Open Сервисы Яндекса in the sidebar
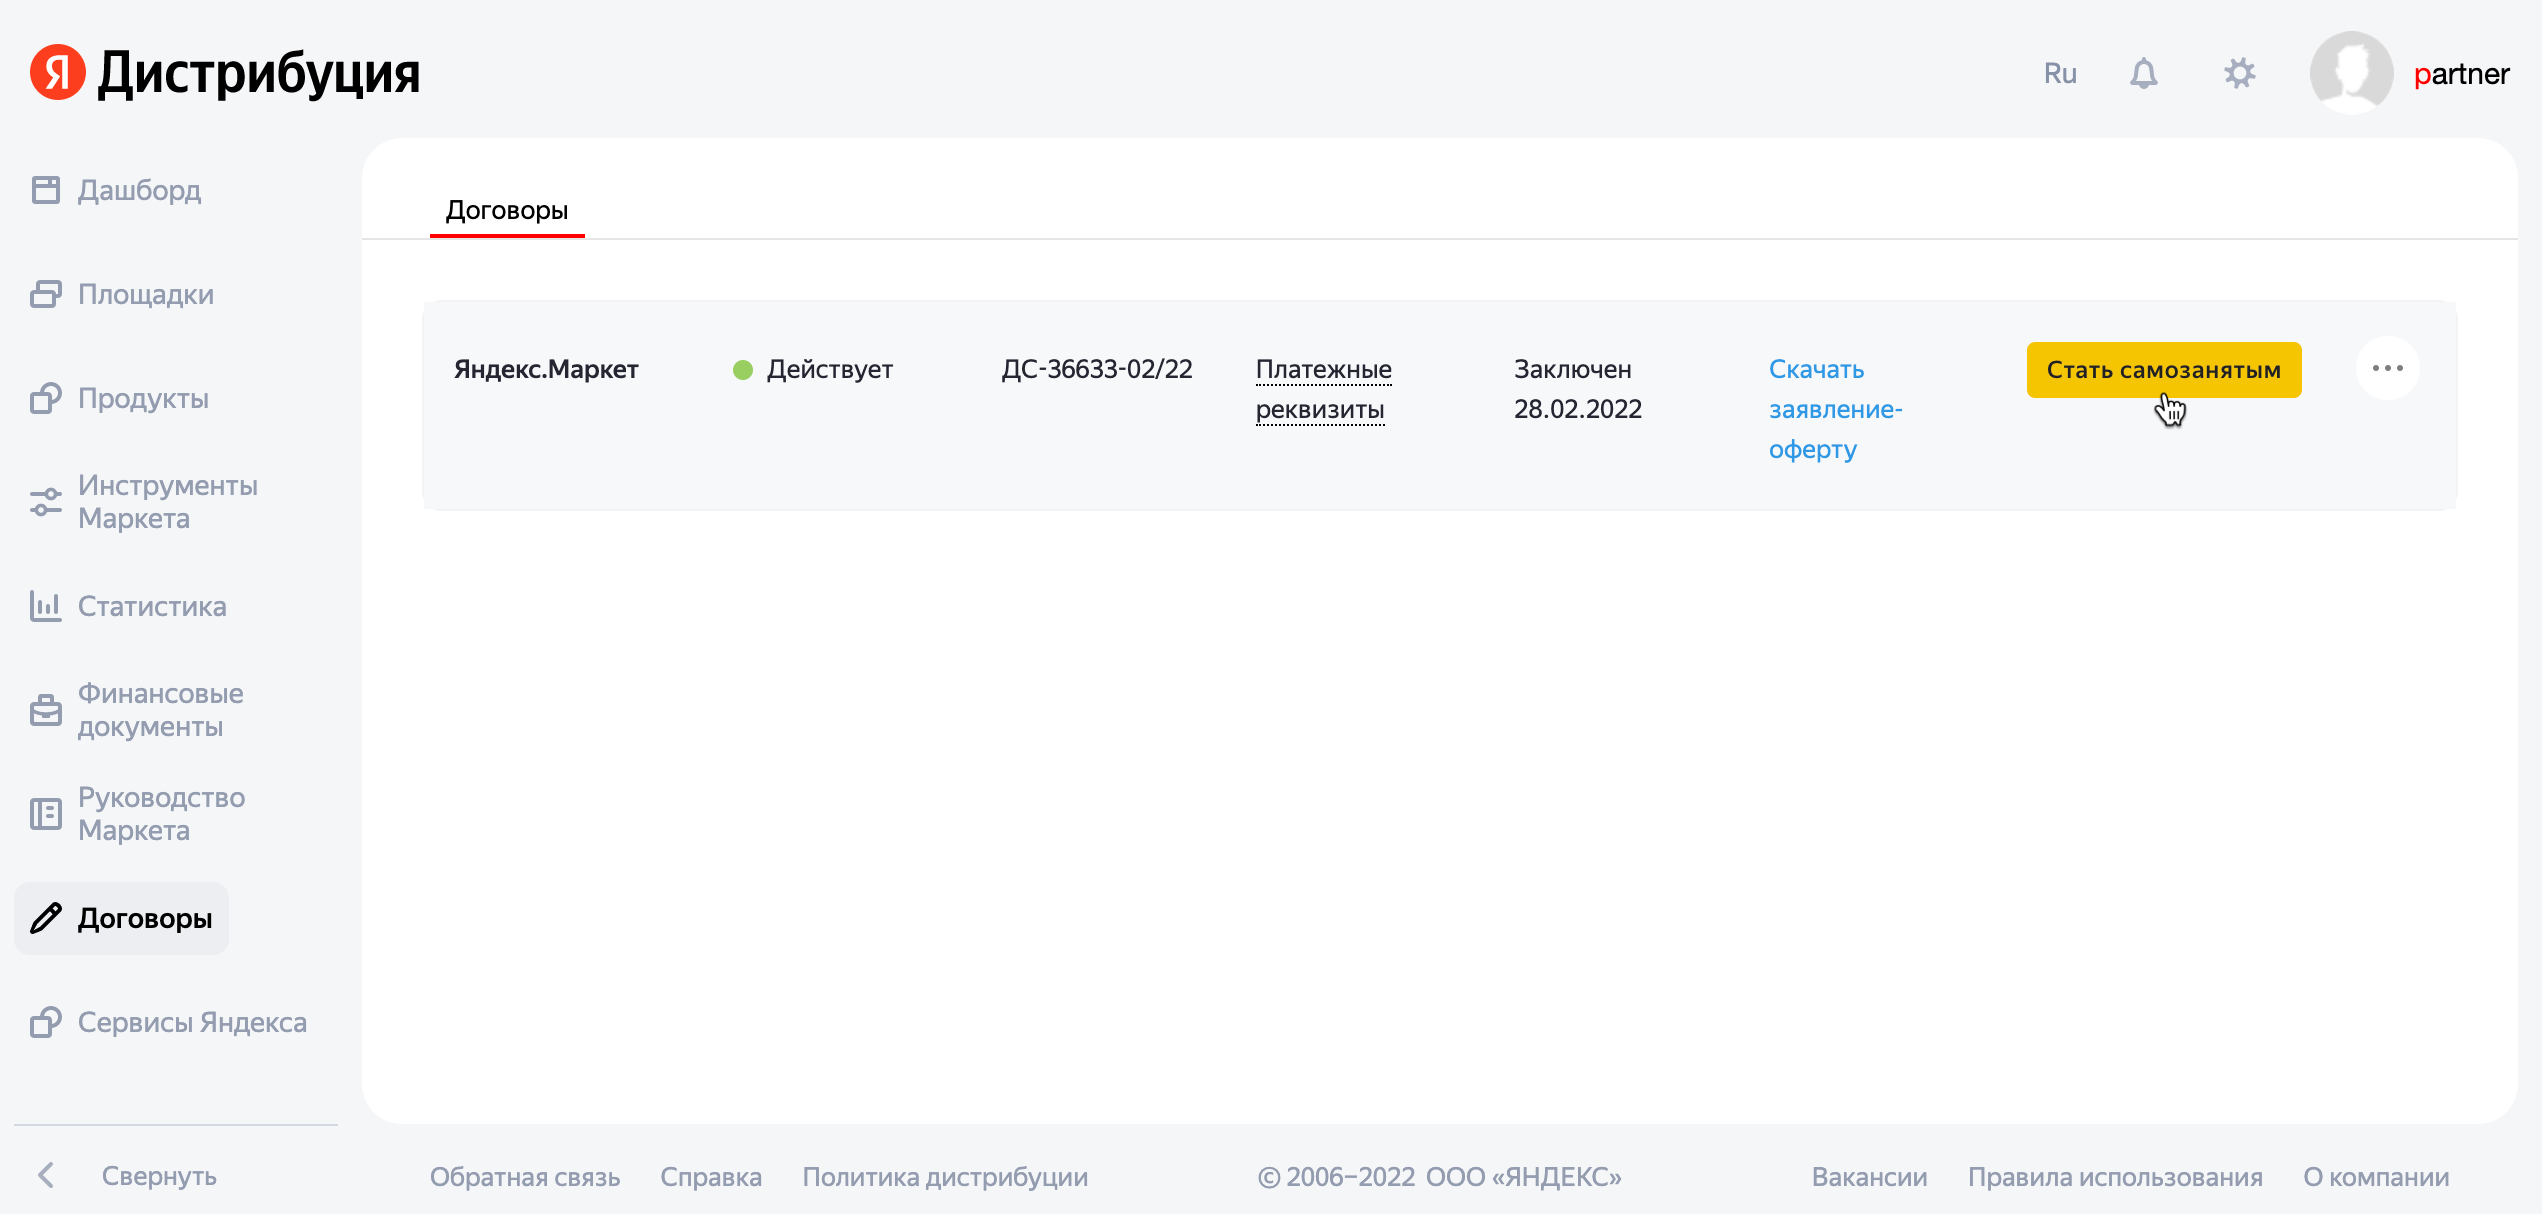 [x=191, y=1022]
